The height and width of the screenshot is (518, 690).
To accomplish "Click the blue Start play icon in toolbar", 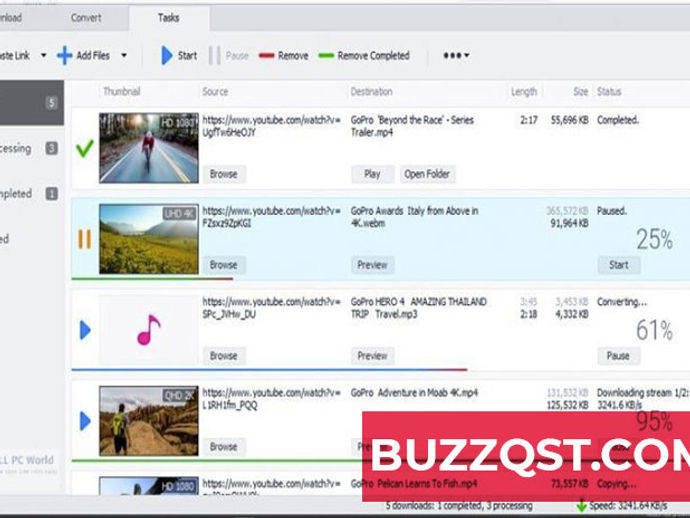I will pyautogui.click(x=167, y=55).
